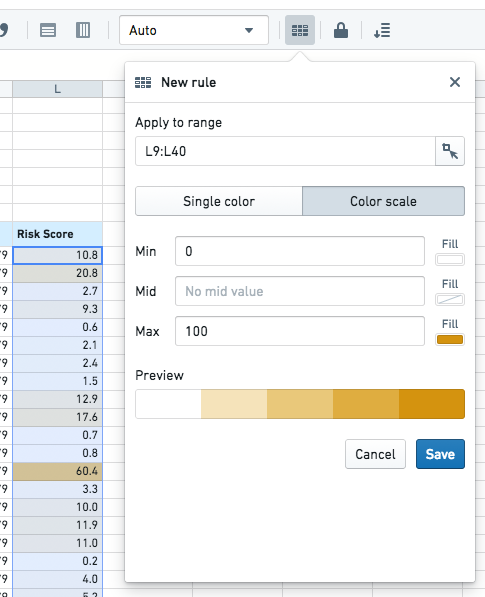
Task: Select the cell with value 2.7
Action: (57, 291)
